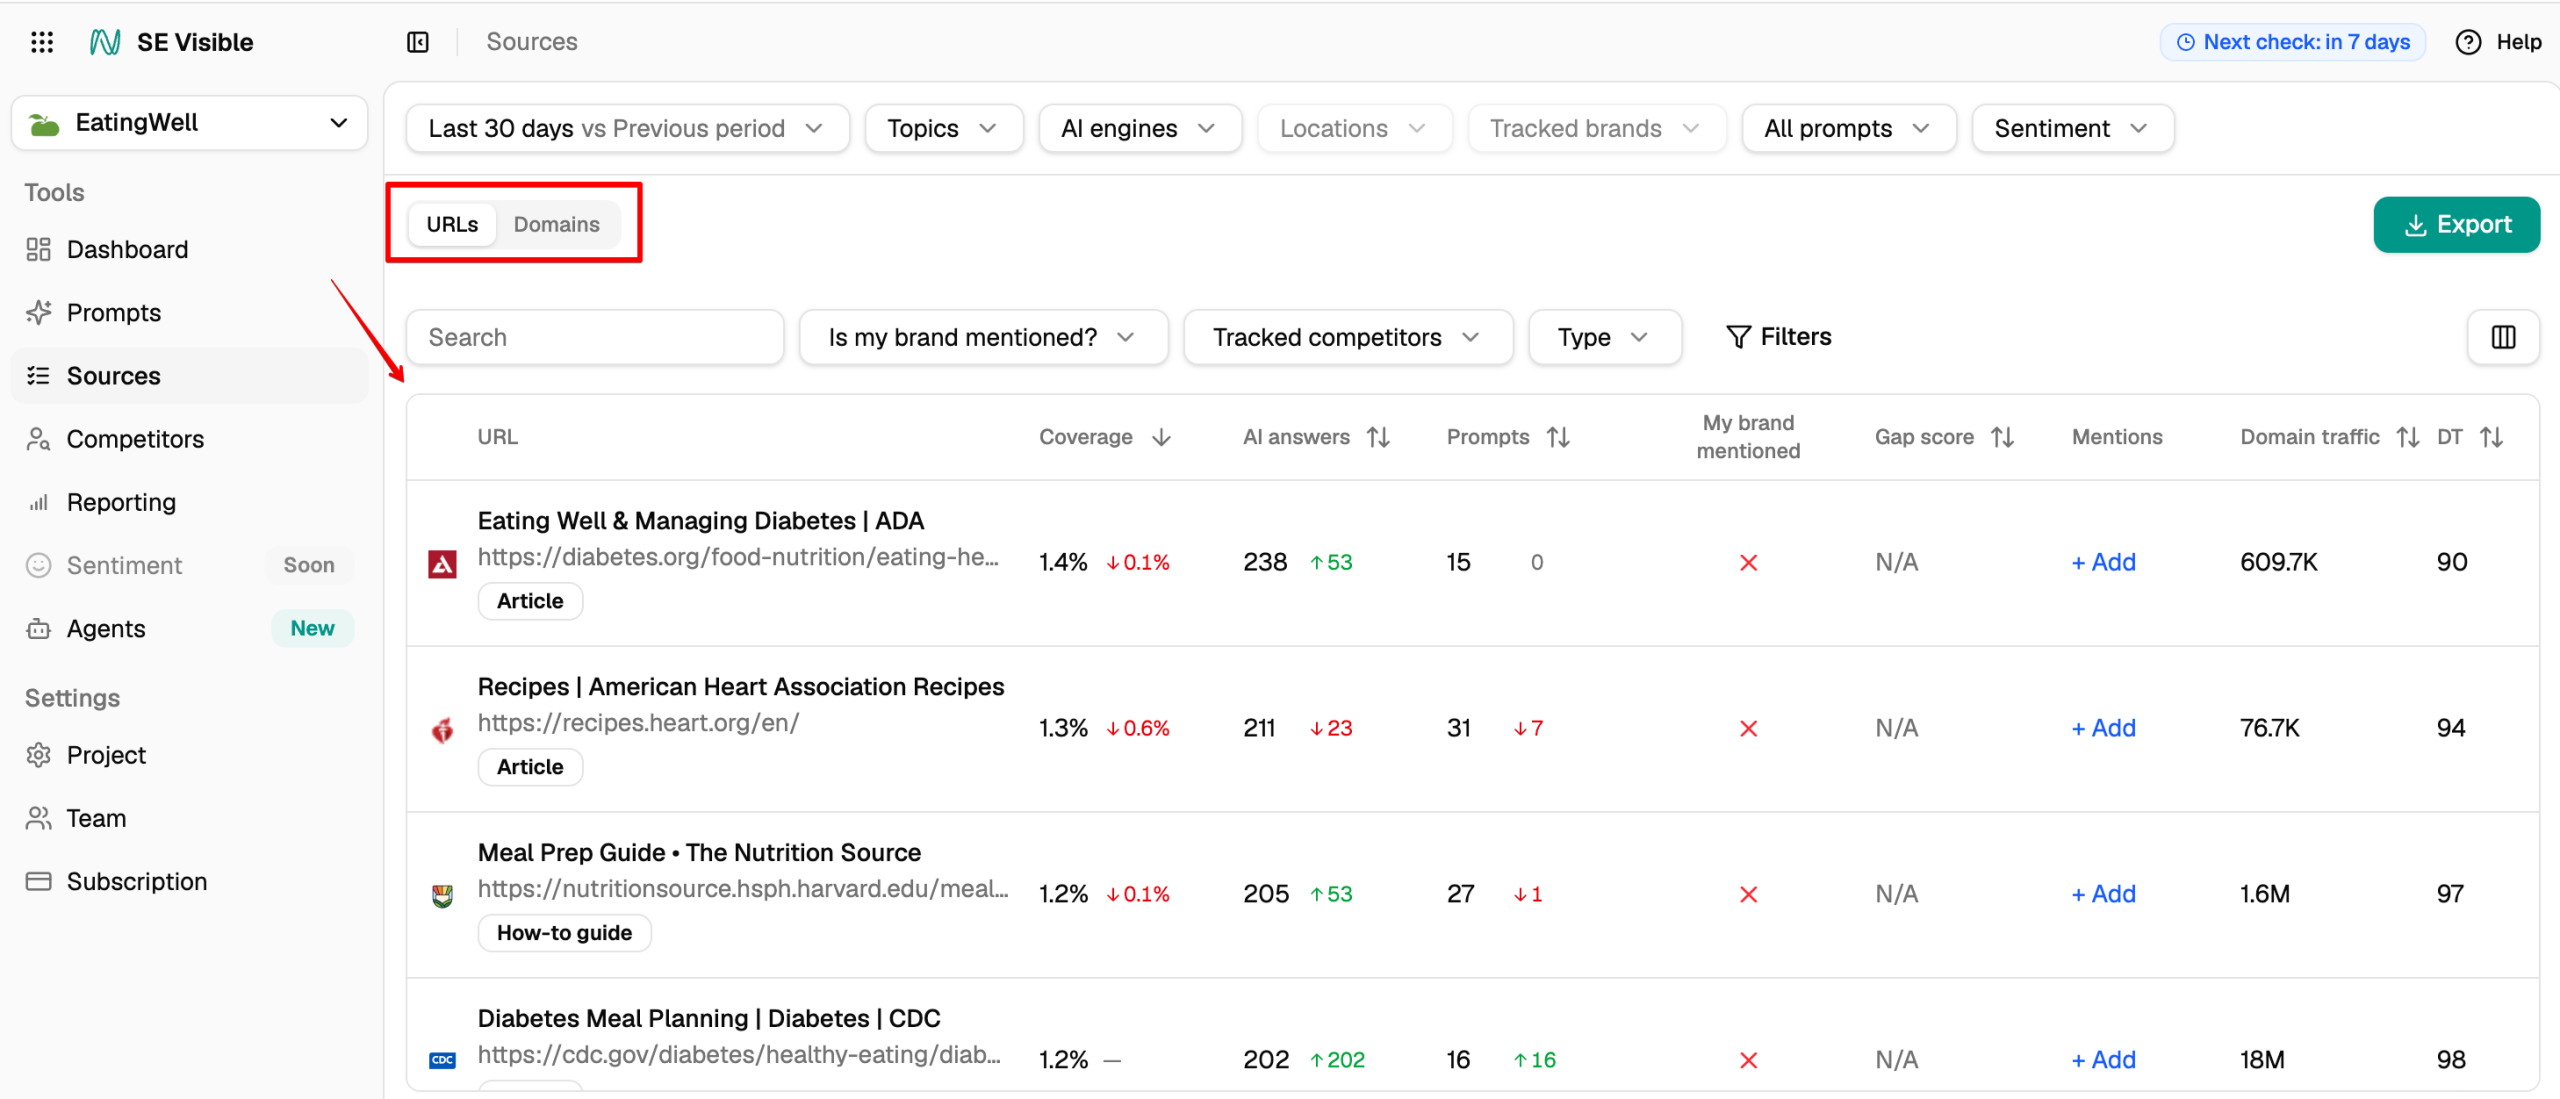Expand the Topics filter dropdown
Screen dimensions: 2560x1099
[943, 128]
